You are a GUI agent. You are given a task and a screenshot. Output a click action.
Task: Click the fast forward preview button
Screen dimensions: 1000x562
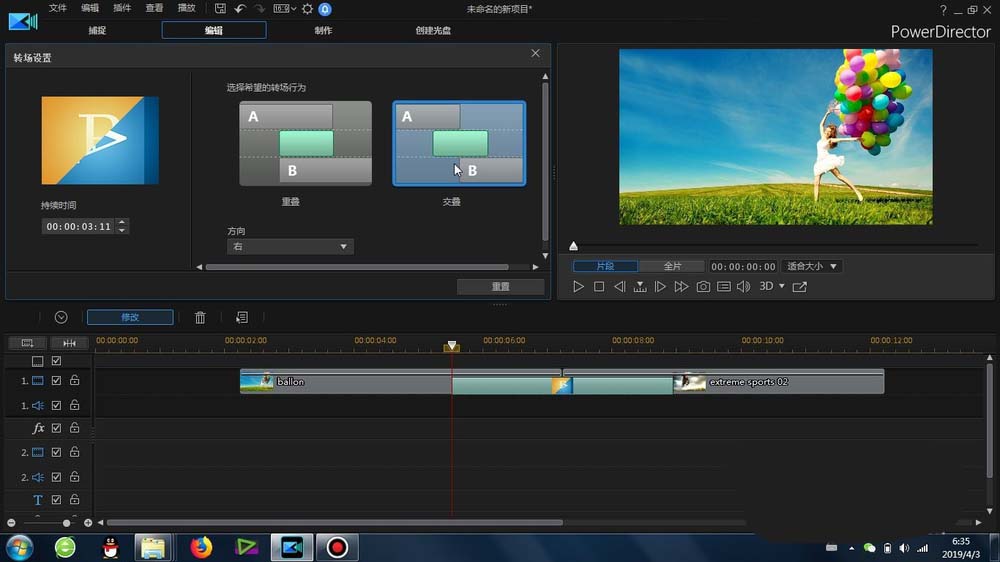tap(681, 287)
